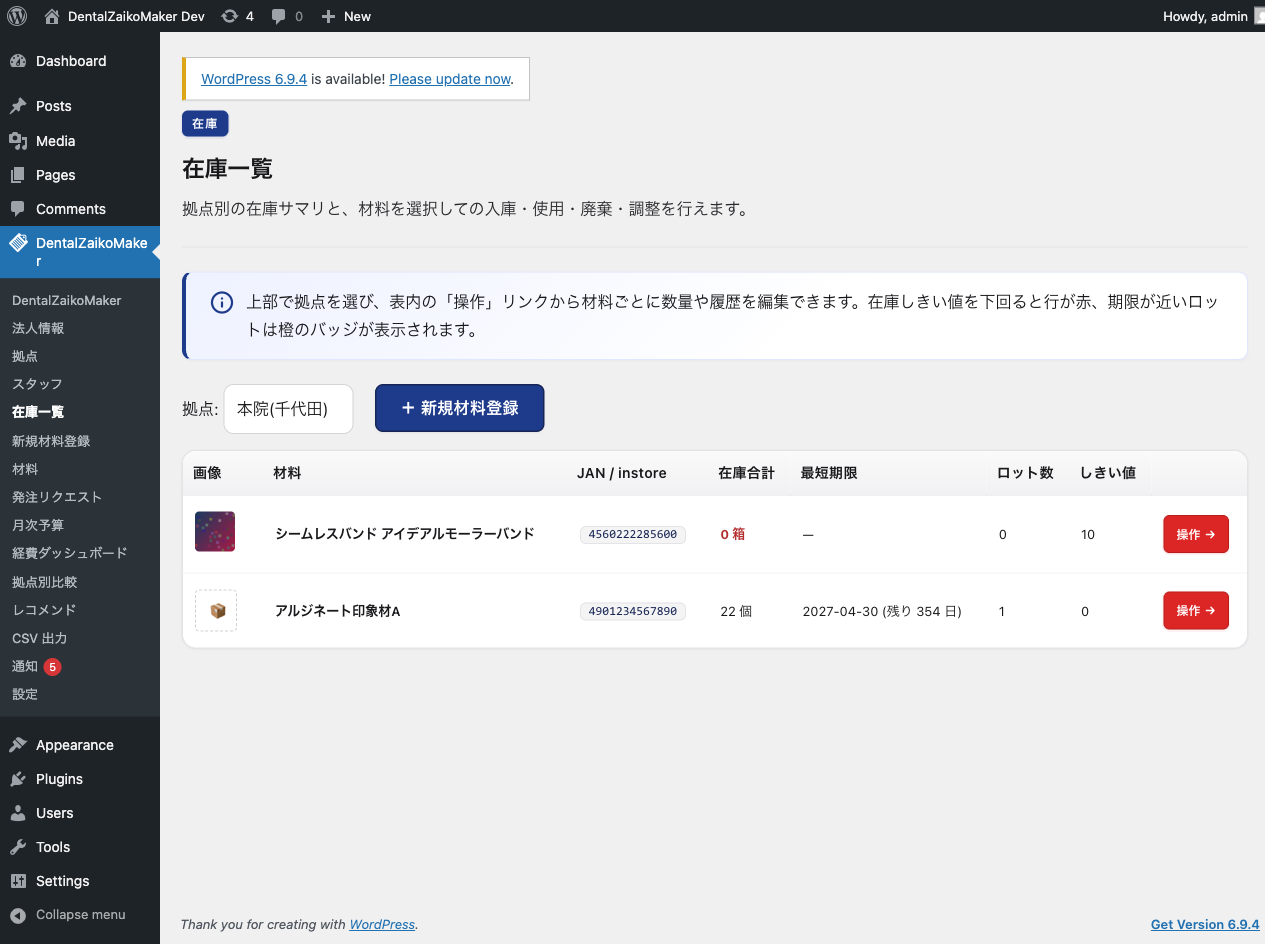Click the Posts pushpin icon

pyautogui.click(x=18, y=106)
